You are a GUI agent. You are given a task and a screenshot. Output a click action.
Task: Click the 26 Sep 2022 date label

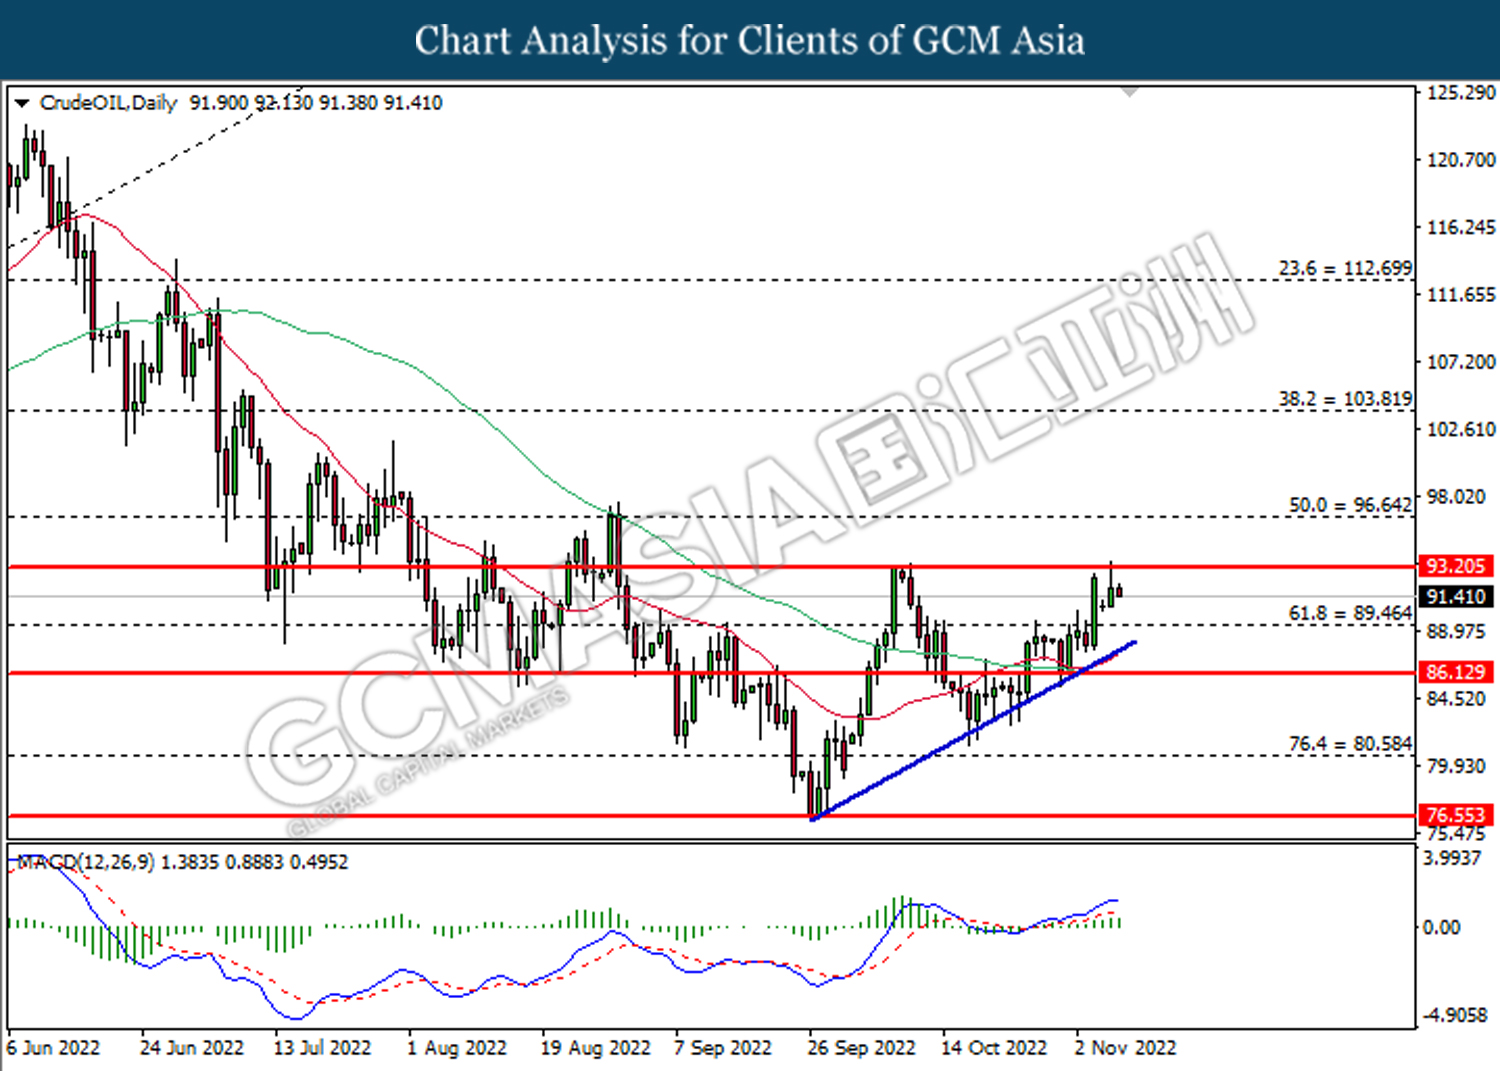[861, 1047]
